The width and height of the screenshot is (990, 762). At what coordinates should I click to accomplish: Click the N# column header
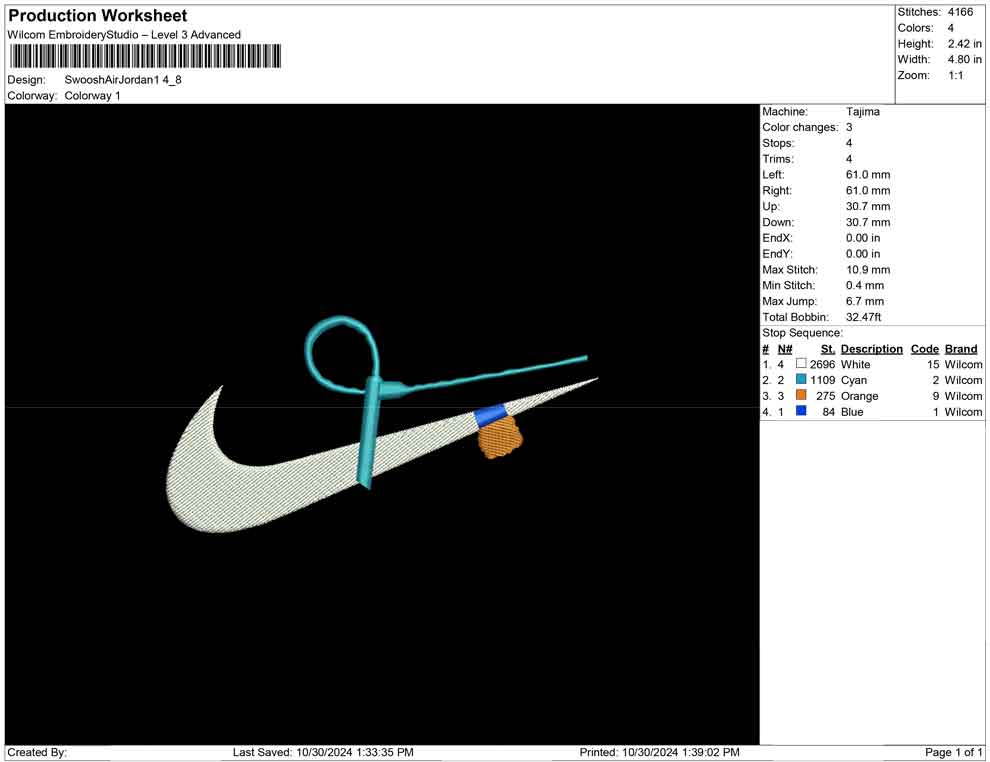[785, 349]
